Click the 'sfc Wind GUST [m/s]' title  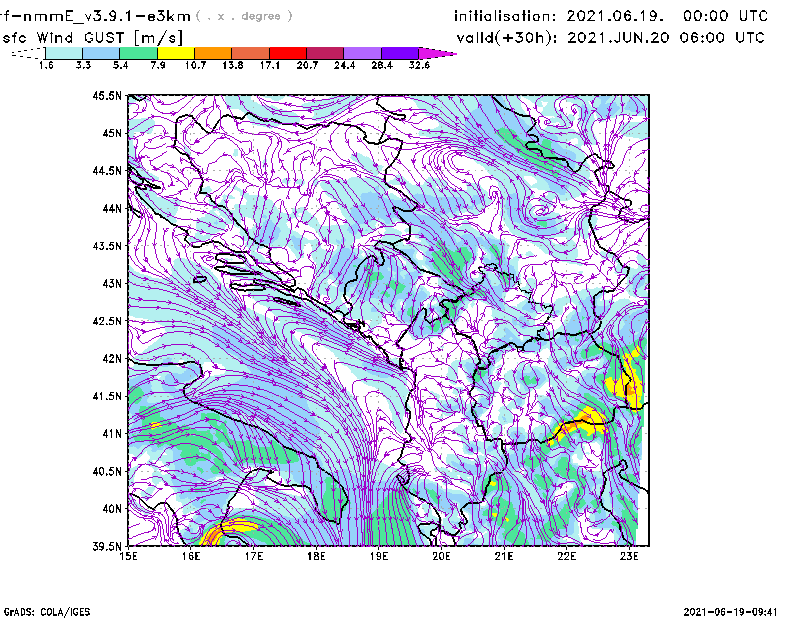(92, 38)
